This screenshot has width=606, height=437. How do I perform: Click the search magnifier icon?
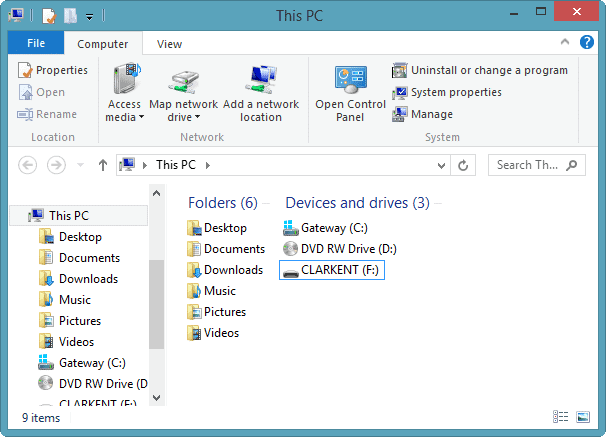click(x=572, y=165)
